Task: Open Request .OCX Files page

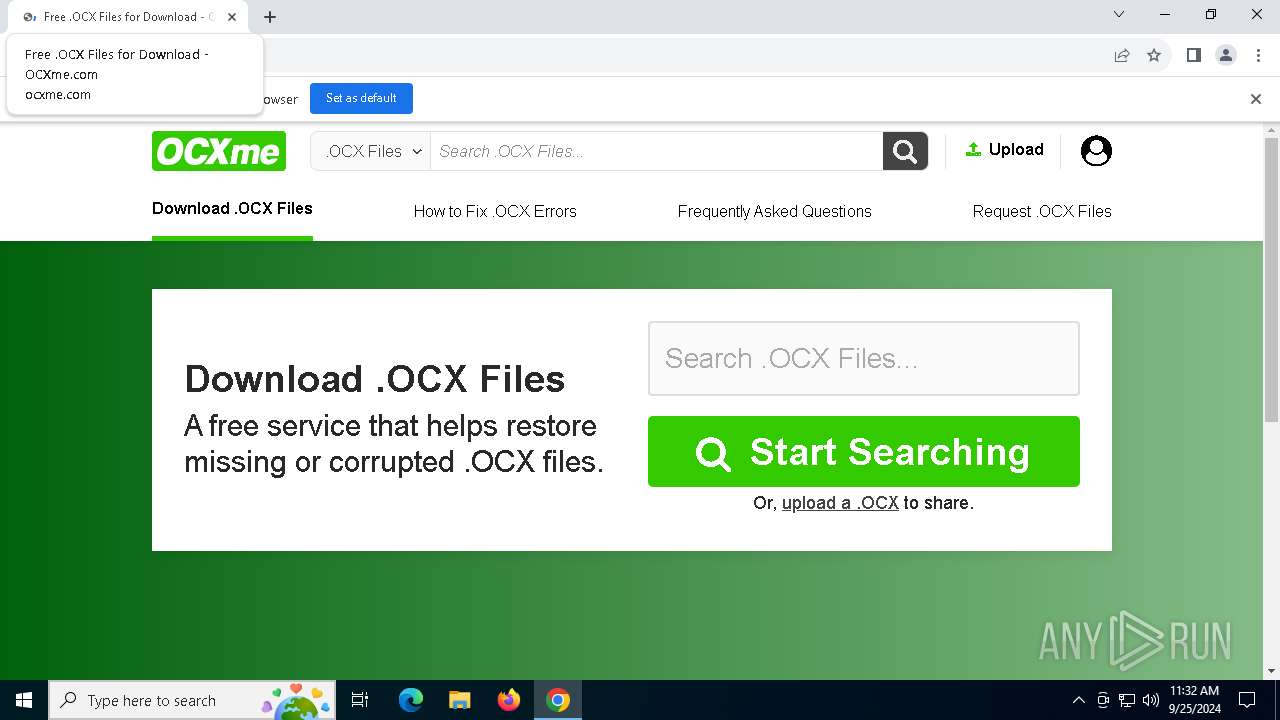Action: 1042,211
